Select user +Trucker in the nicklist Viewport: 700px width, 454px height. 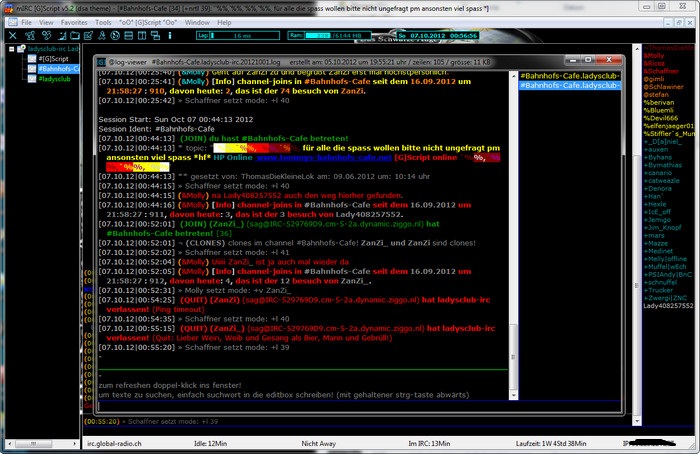(658, 290)
